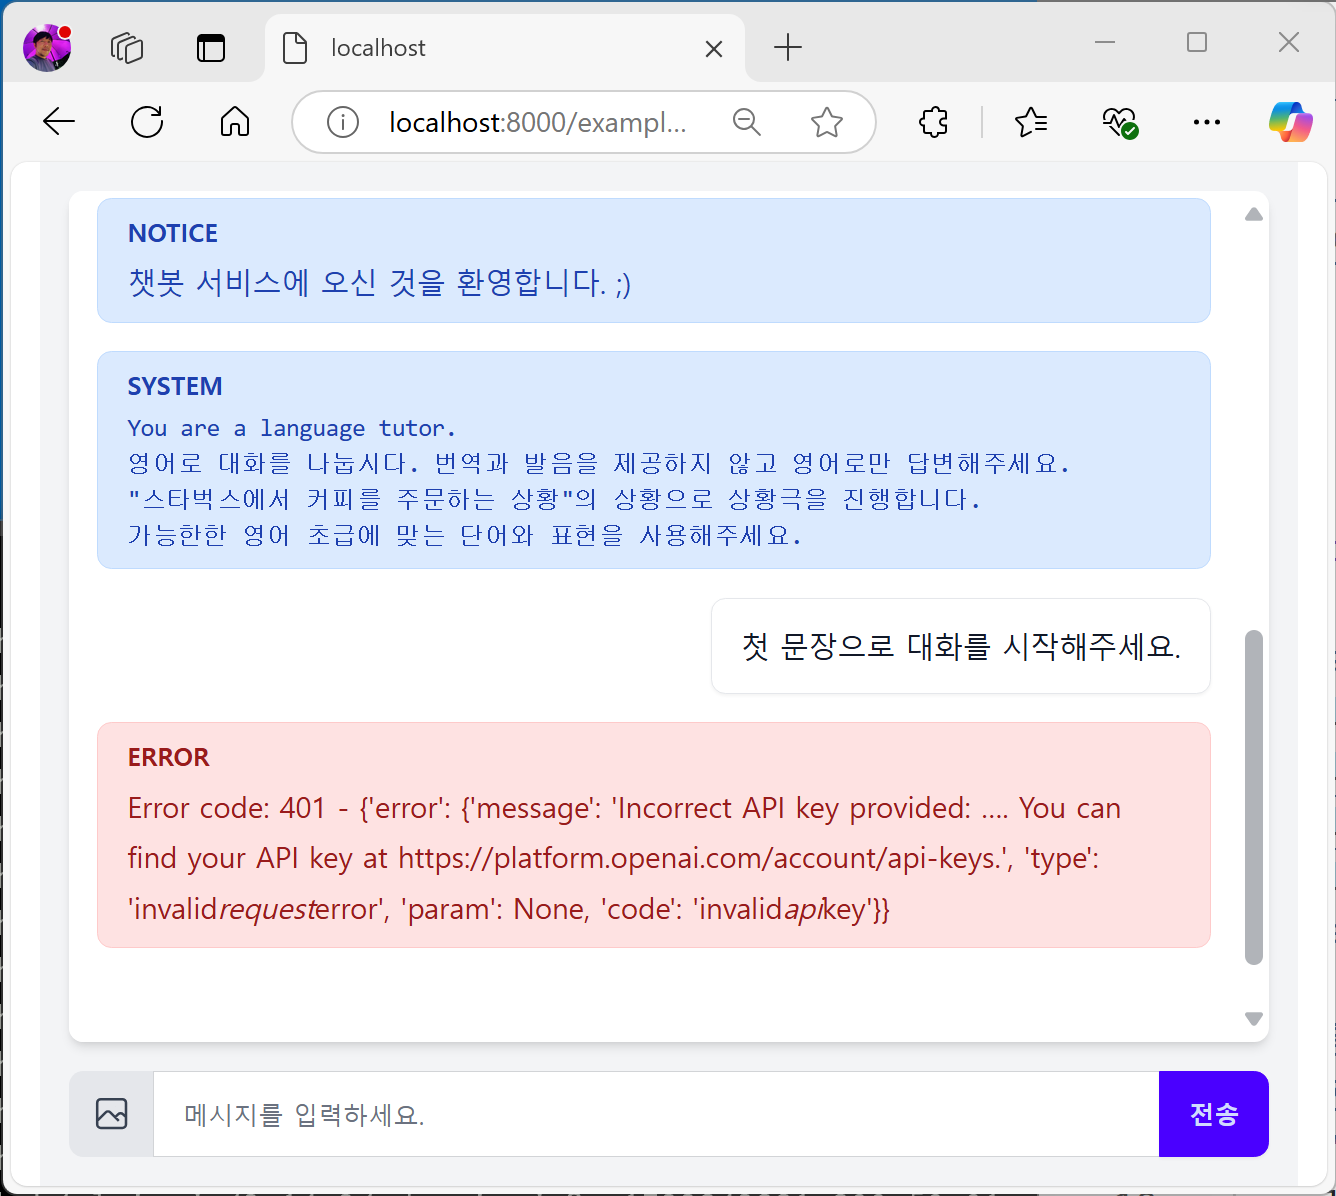This screenshot has width=1336, height=1196.
Task: Toggle favorite status for this page
Action: [x=827, y=122]
